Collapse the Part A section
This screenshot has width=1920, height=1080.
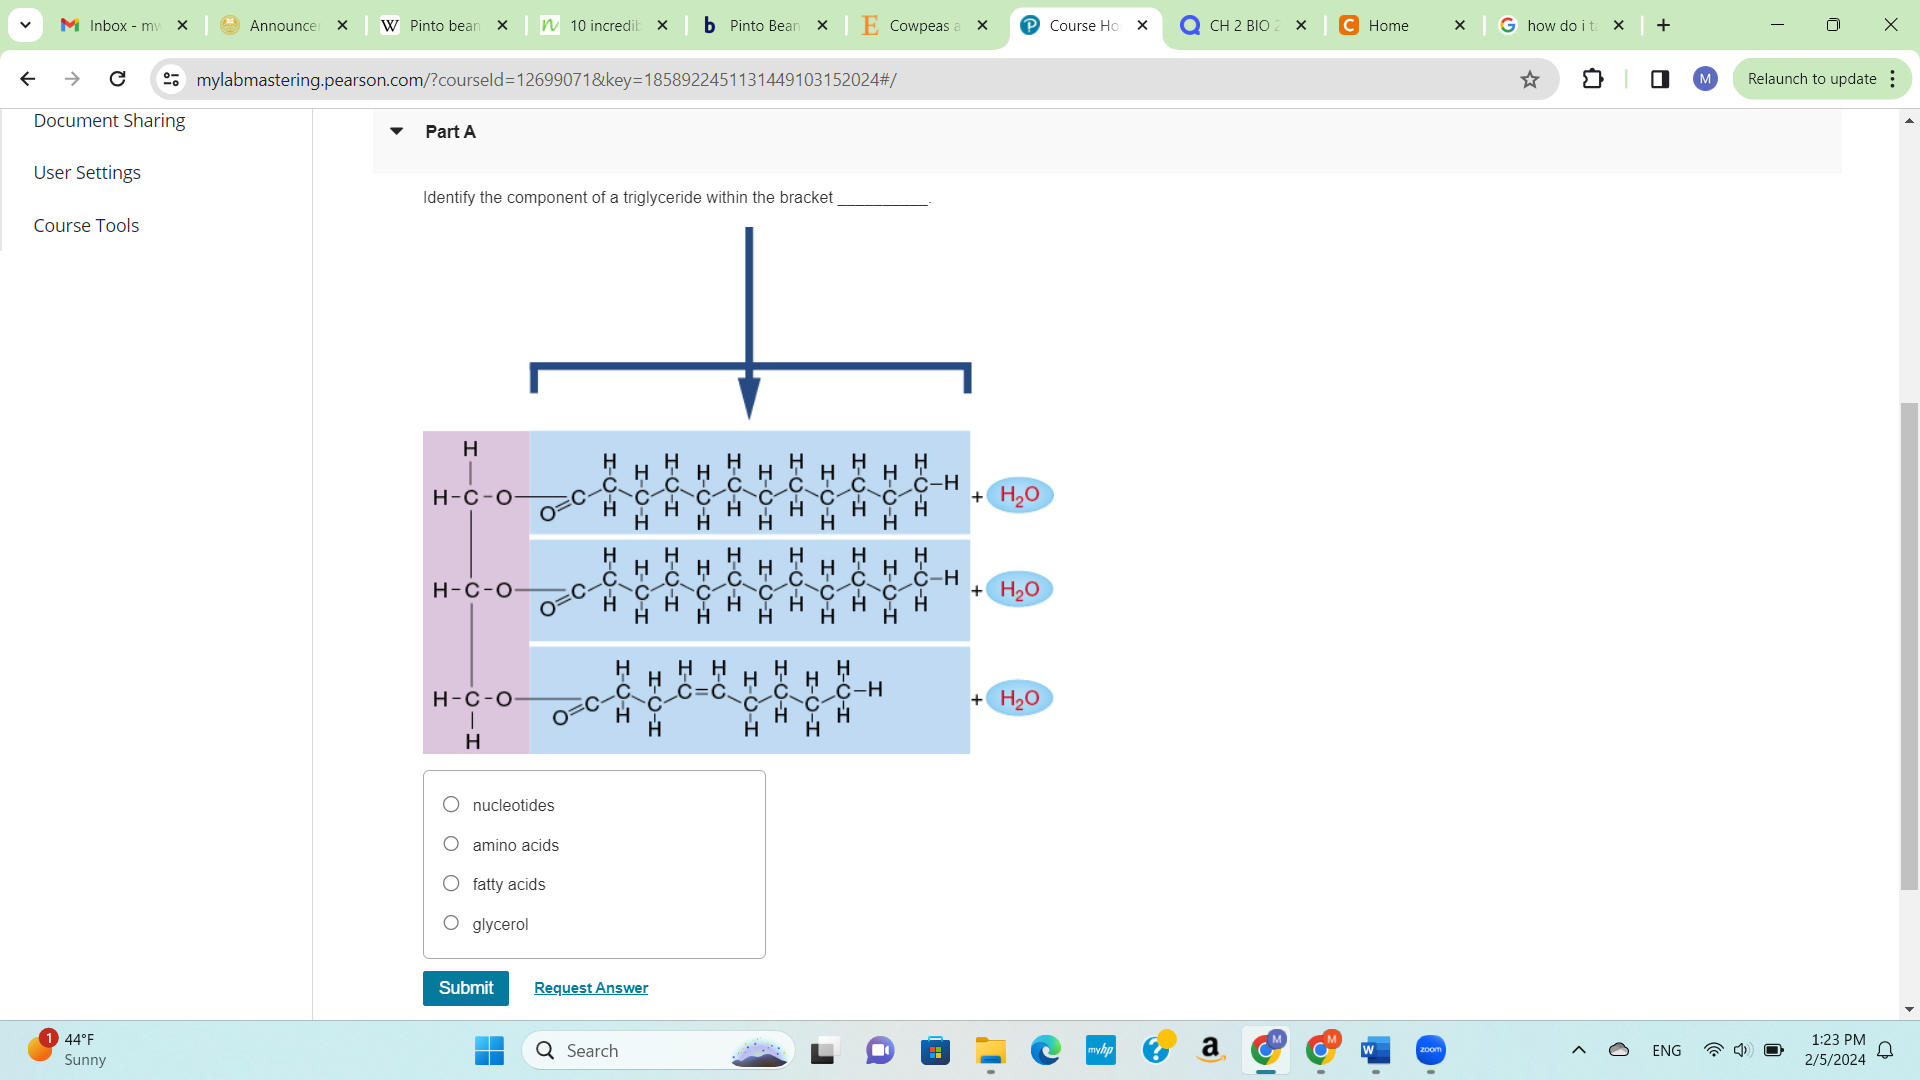396,131
